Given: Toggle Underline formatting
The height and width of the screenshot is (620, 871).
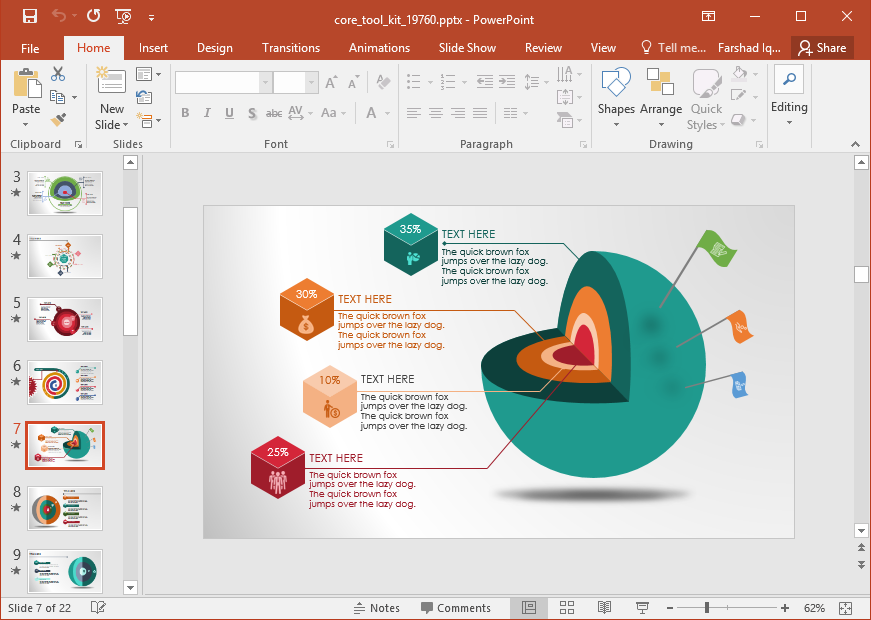Looking at the screenshot, I should 229,113.
